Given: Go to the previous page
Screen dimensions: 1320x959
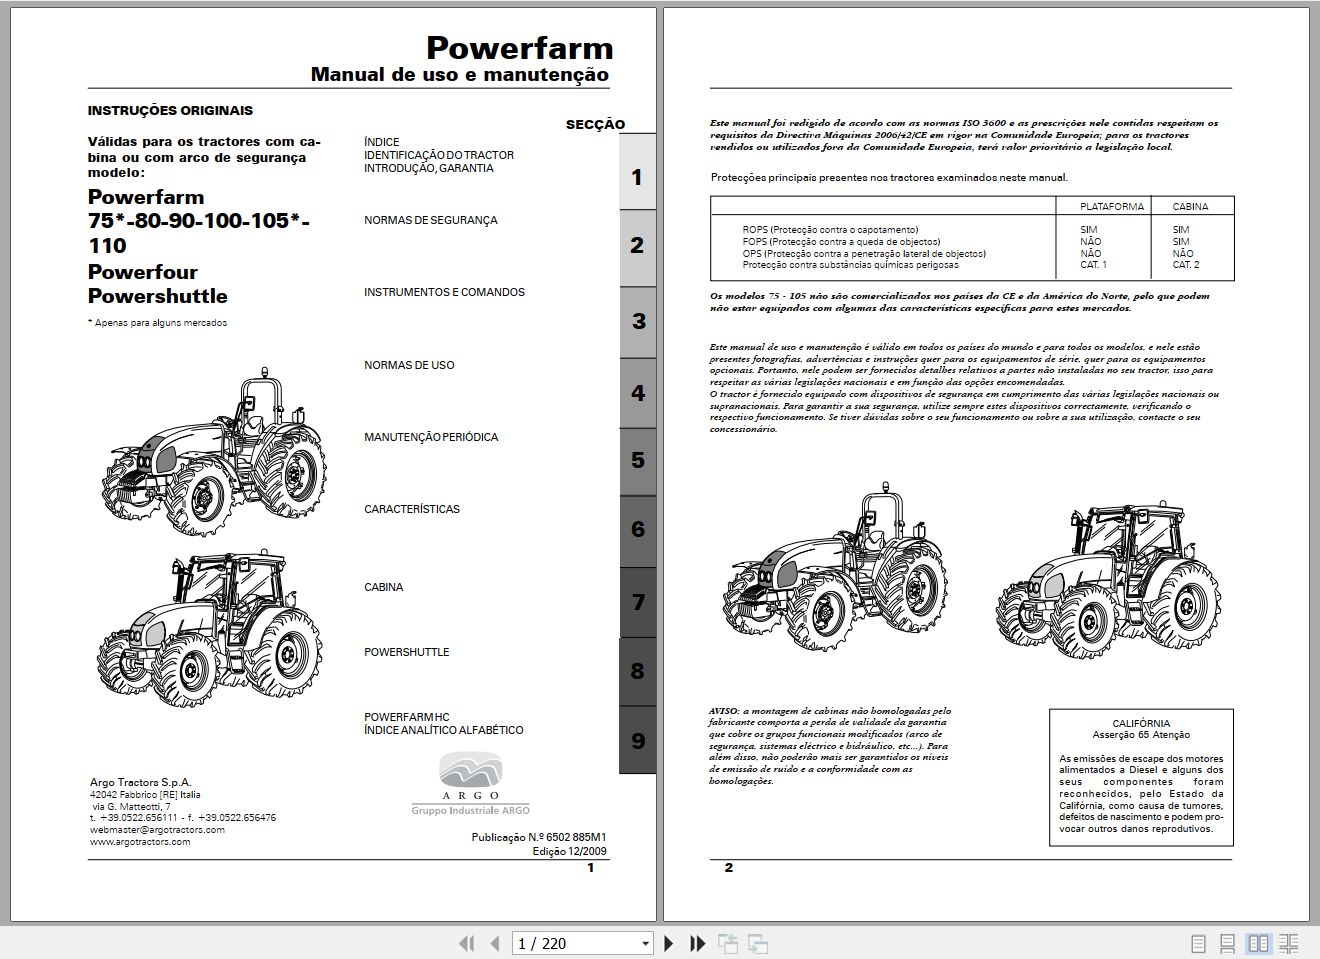Looking at the screenshot, I should pyautogui.click(x=494, y=943).
